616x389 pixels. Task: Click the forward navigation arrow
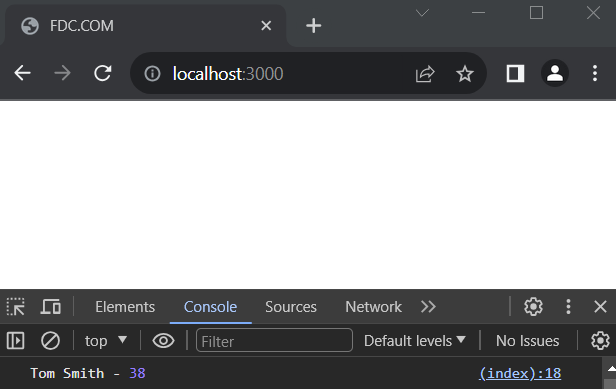click(62, 73)
